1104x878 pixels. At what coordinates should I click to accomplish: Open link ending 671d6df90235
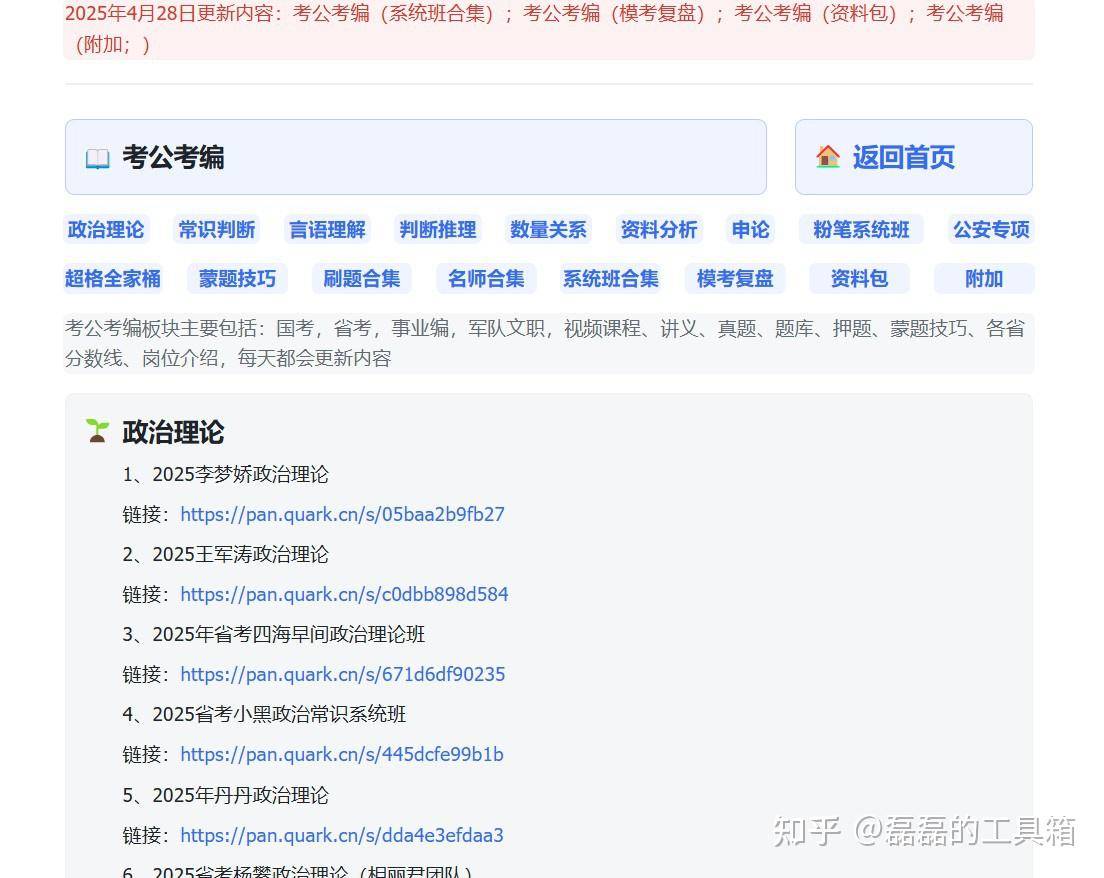pyautogui.click(x=343, y=675)
